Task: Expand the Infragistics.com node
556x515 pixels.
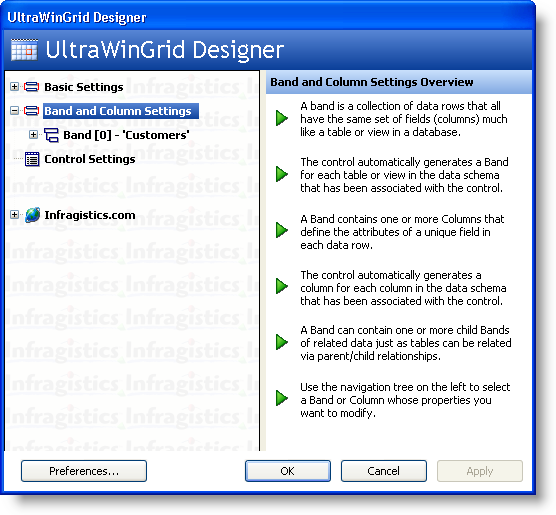Action: (x=14, y=215)
